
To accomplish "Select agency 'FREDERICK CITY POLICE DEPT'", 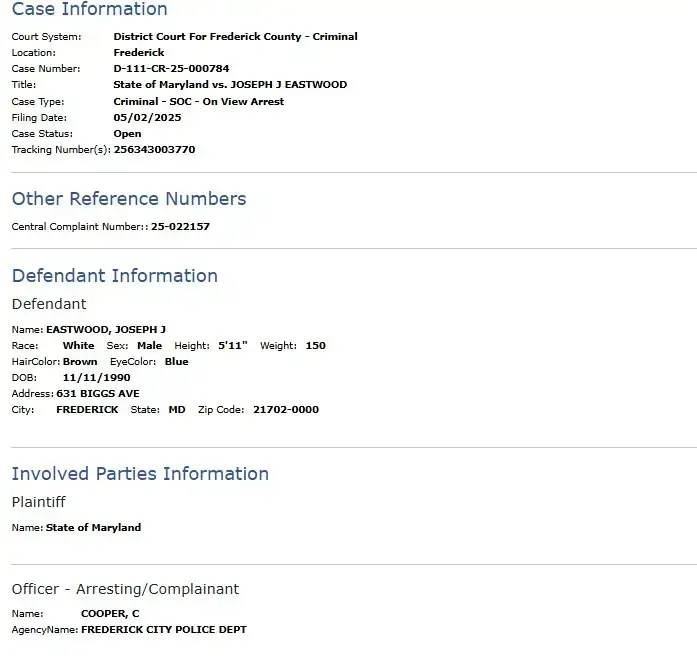I will tap(164, 629).
